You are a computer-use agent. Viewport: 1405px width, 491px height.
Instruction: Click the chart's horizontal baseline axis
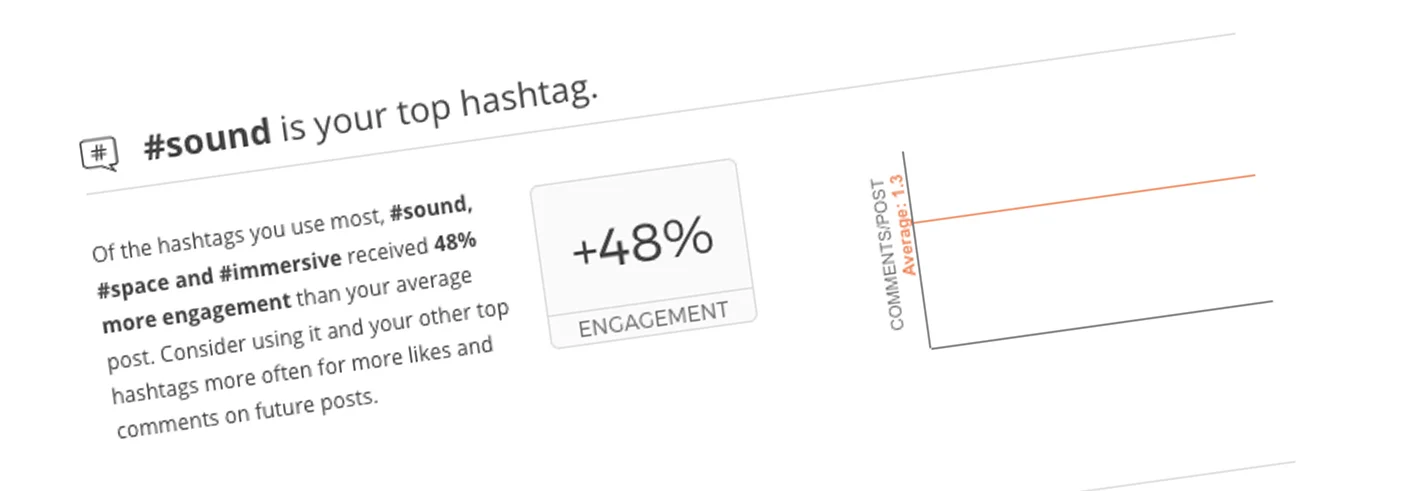(1102, 323)
